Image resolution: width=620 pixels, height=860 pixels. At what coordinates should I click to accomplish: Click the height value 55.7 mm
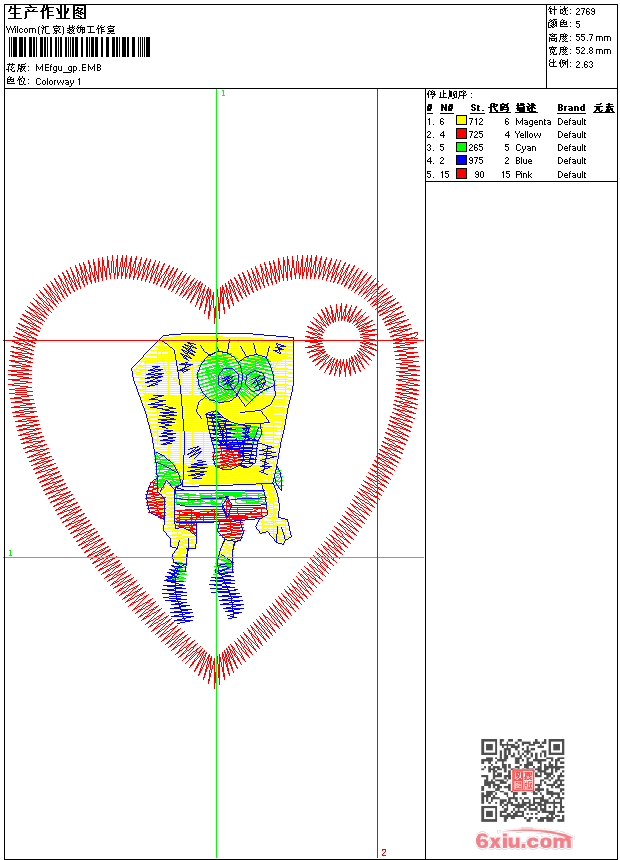(x=593, y=37)
